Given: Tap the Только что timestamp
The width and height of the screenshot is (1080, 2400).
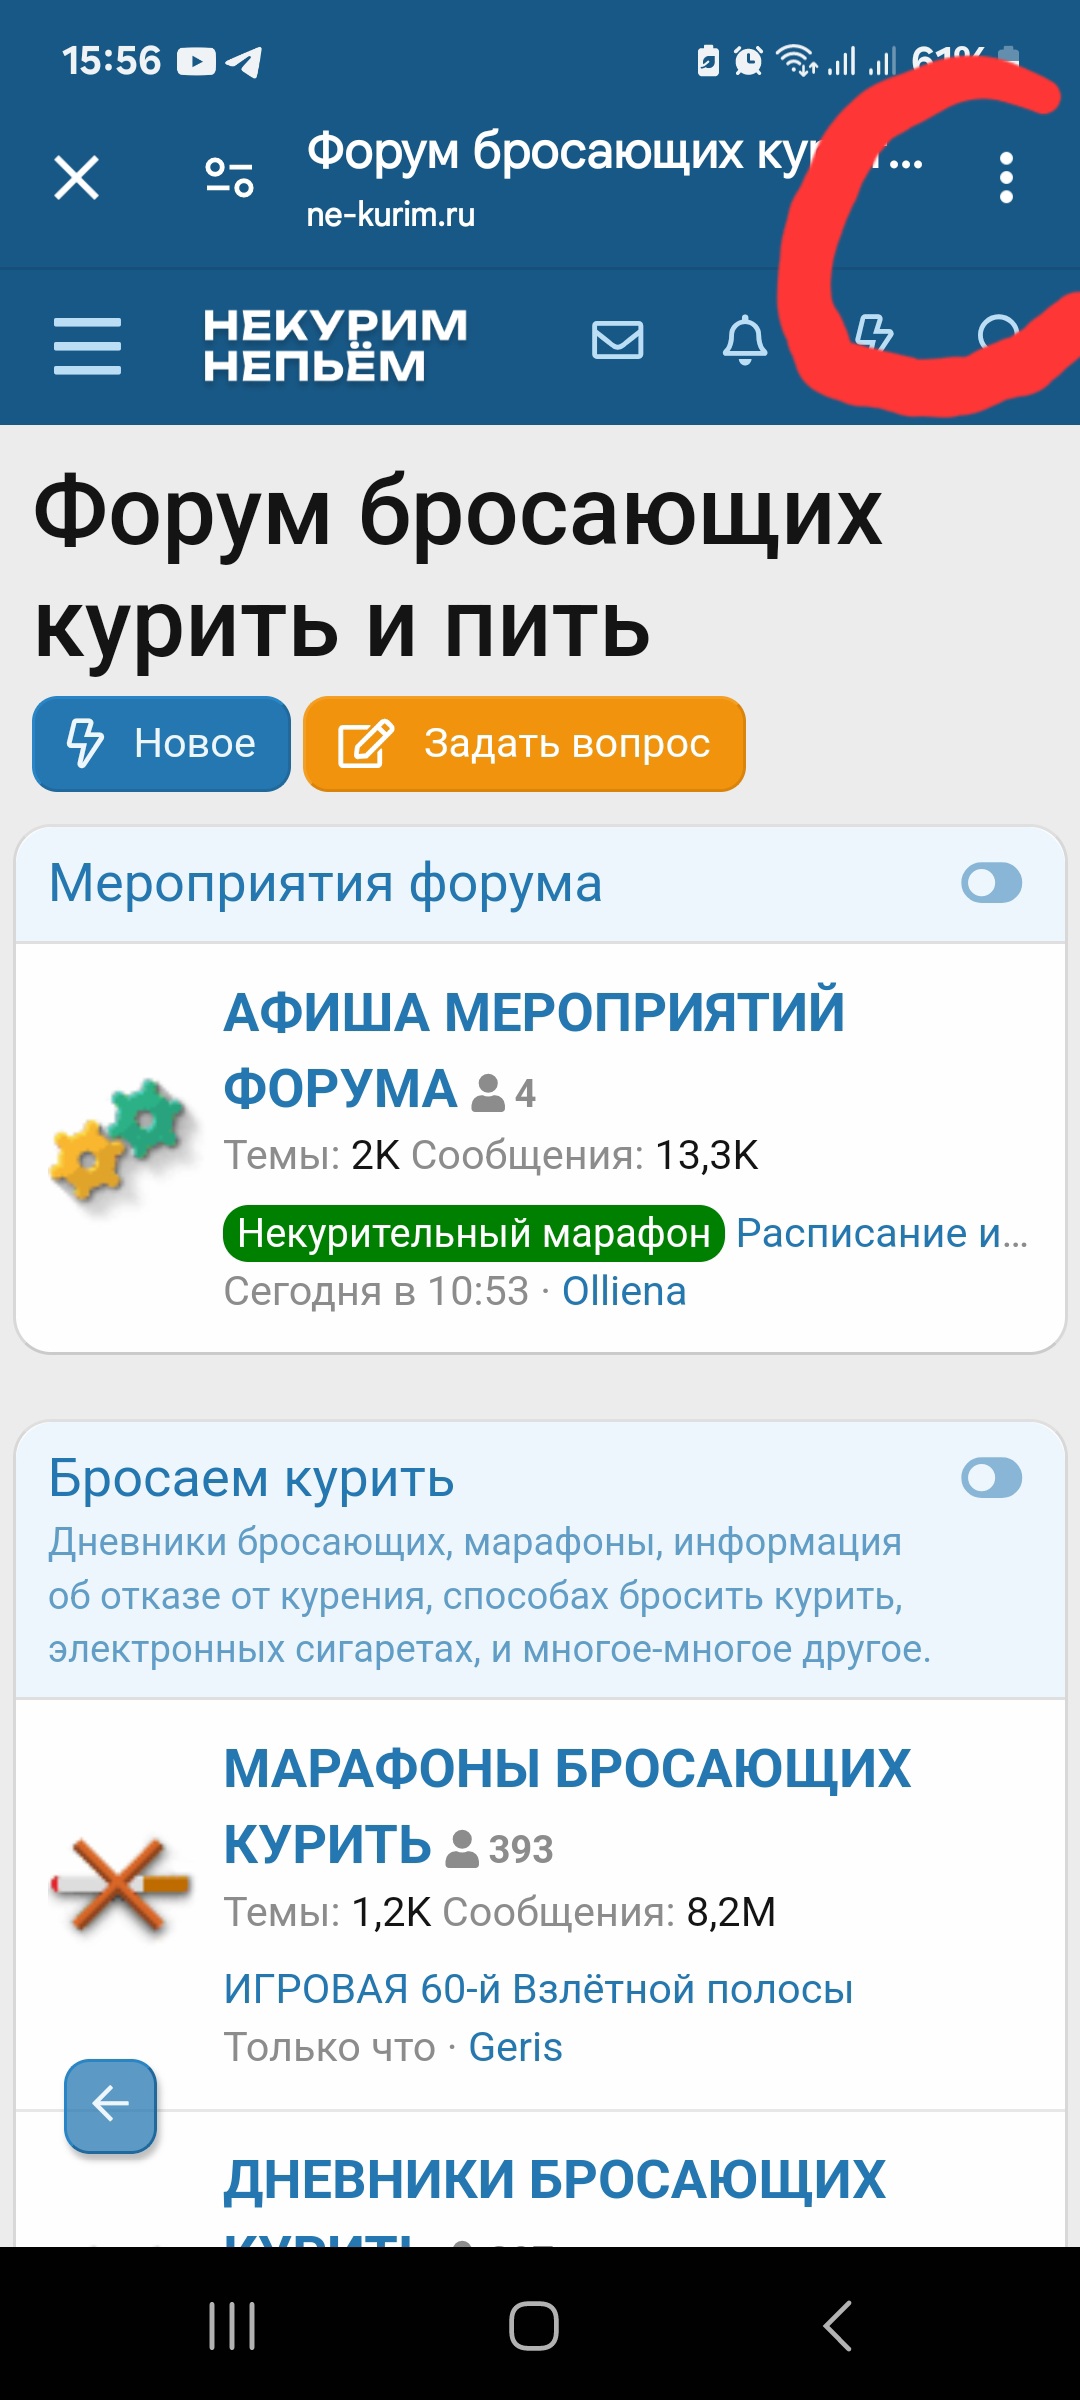Looking at the screenshot, I should 329,2048.
